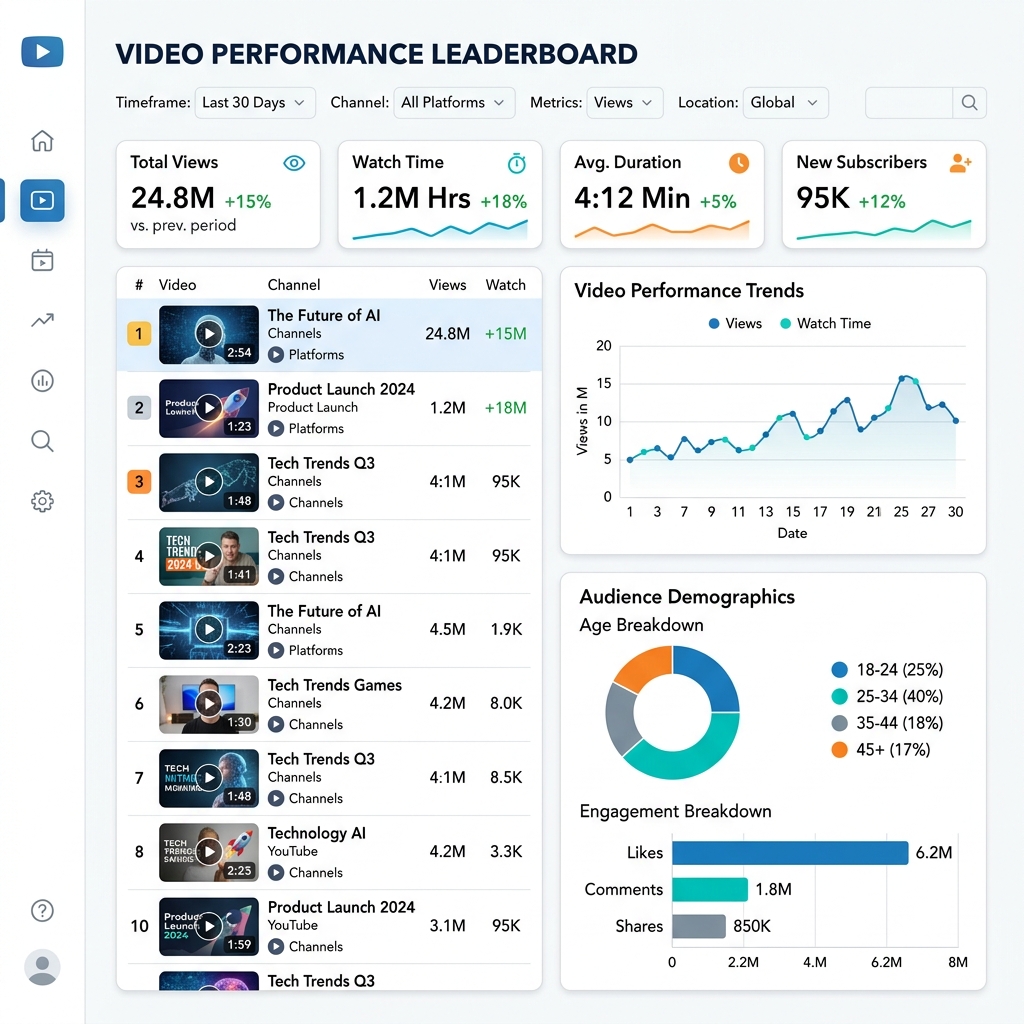Click the 24.8M views value in rank 1 row
The width and height of the screenshot is (1024, 1024).
[x=447, y=334]
